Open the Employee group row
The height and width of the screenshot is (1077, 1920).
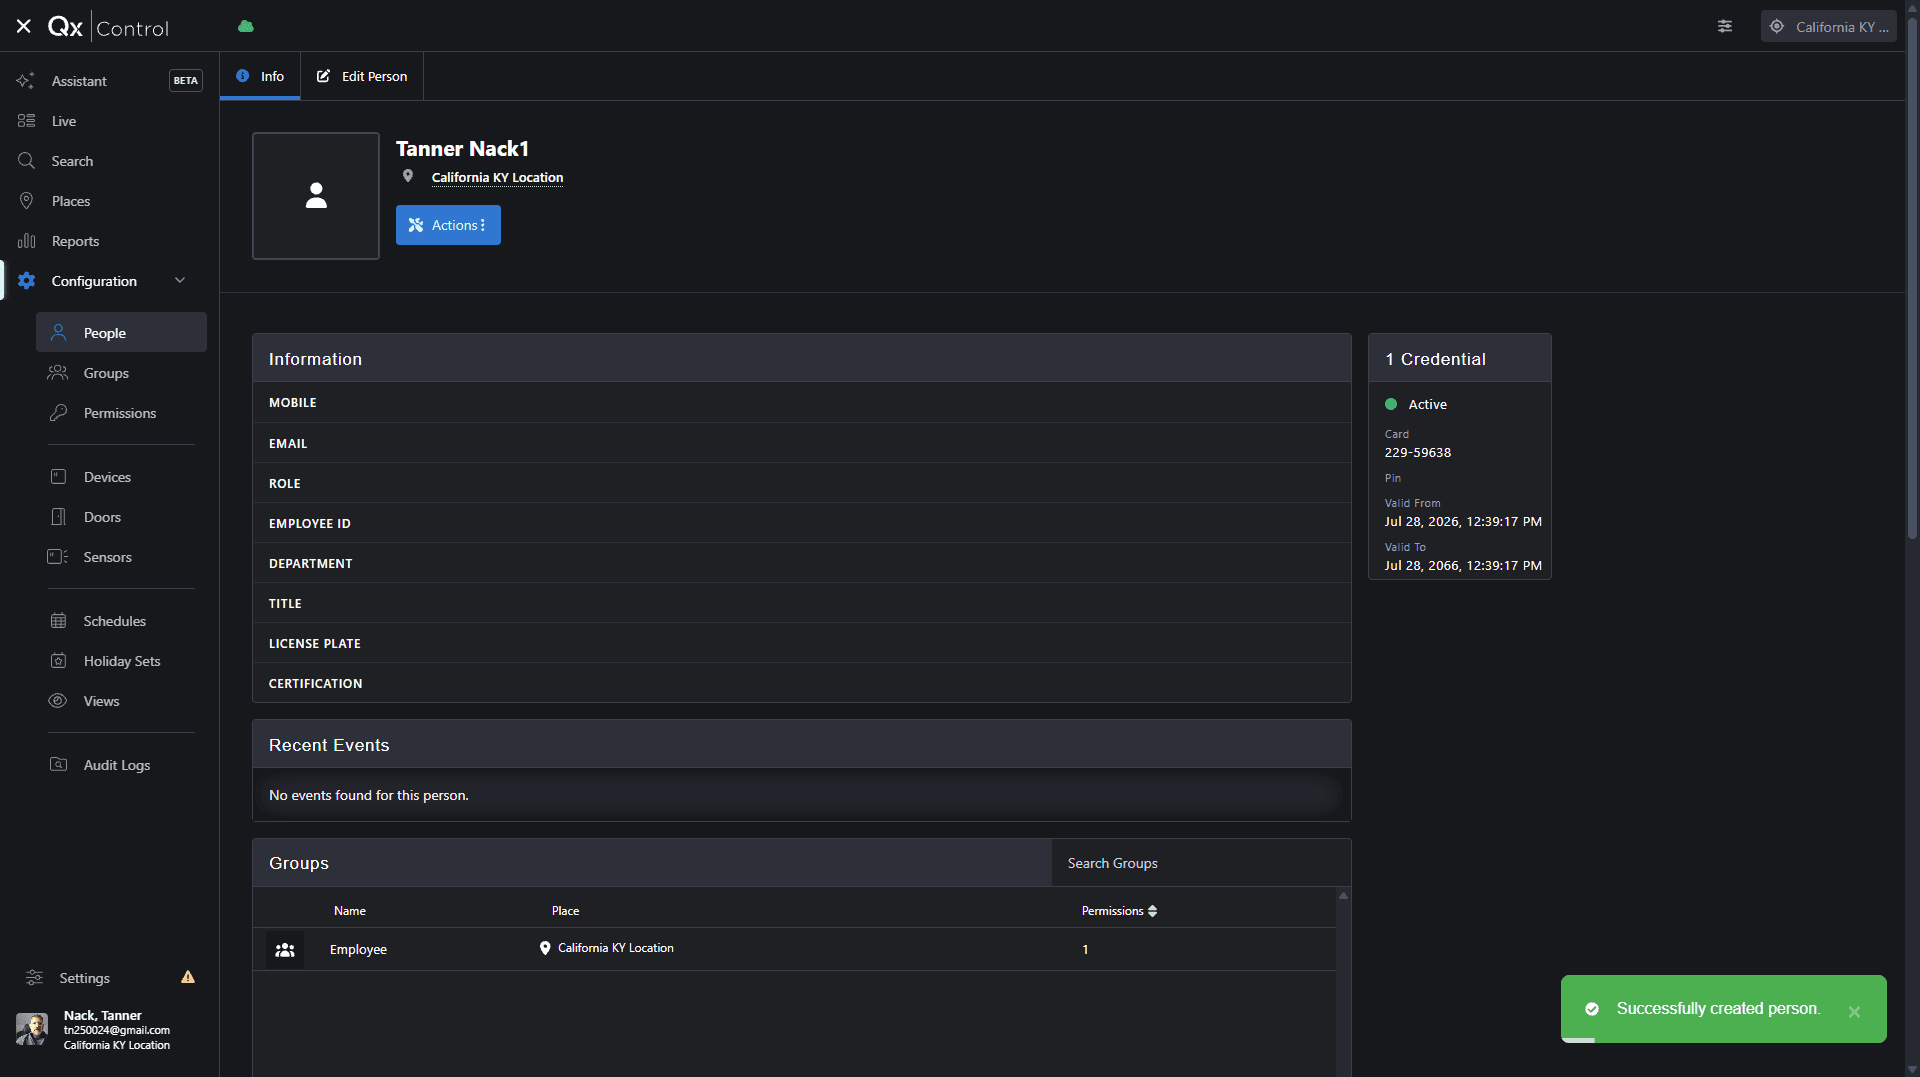pos(794,949)
